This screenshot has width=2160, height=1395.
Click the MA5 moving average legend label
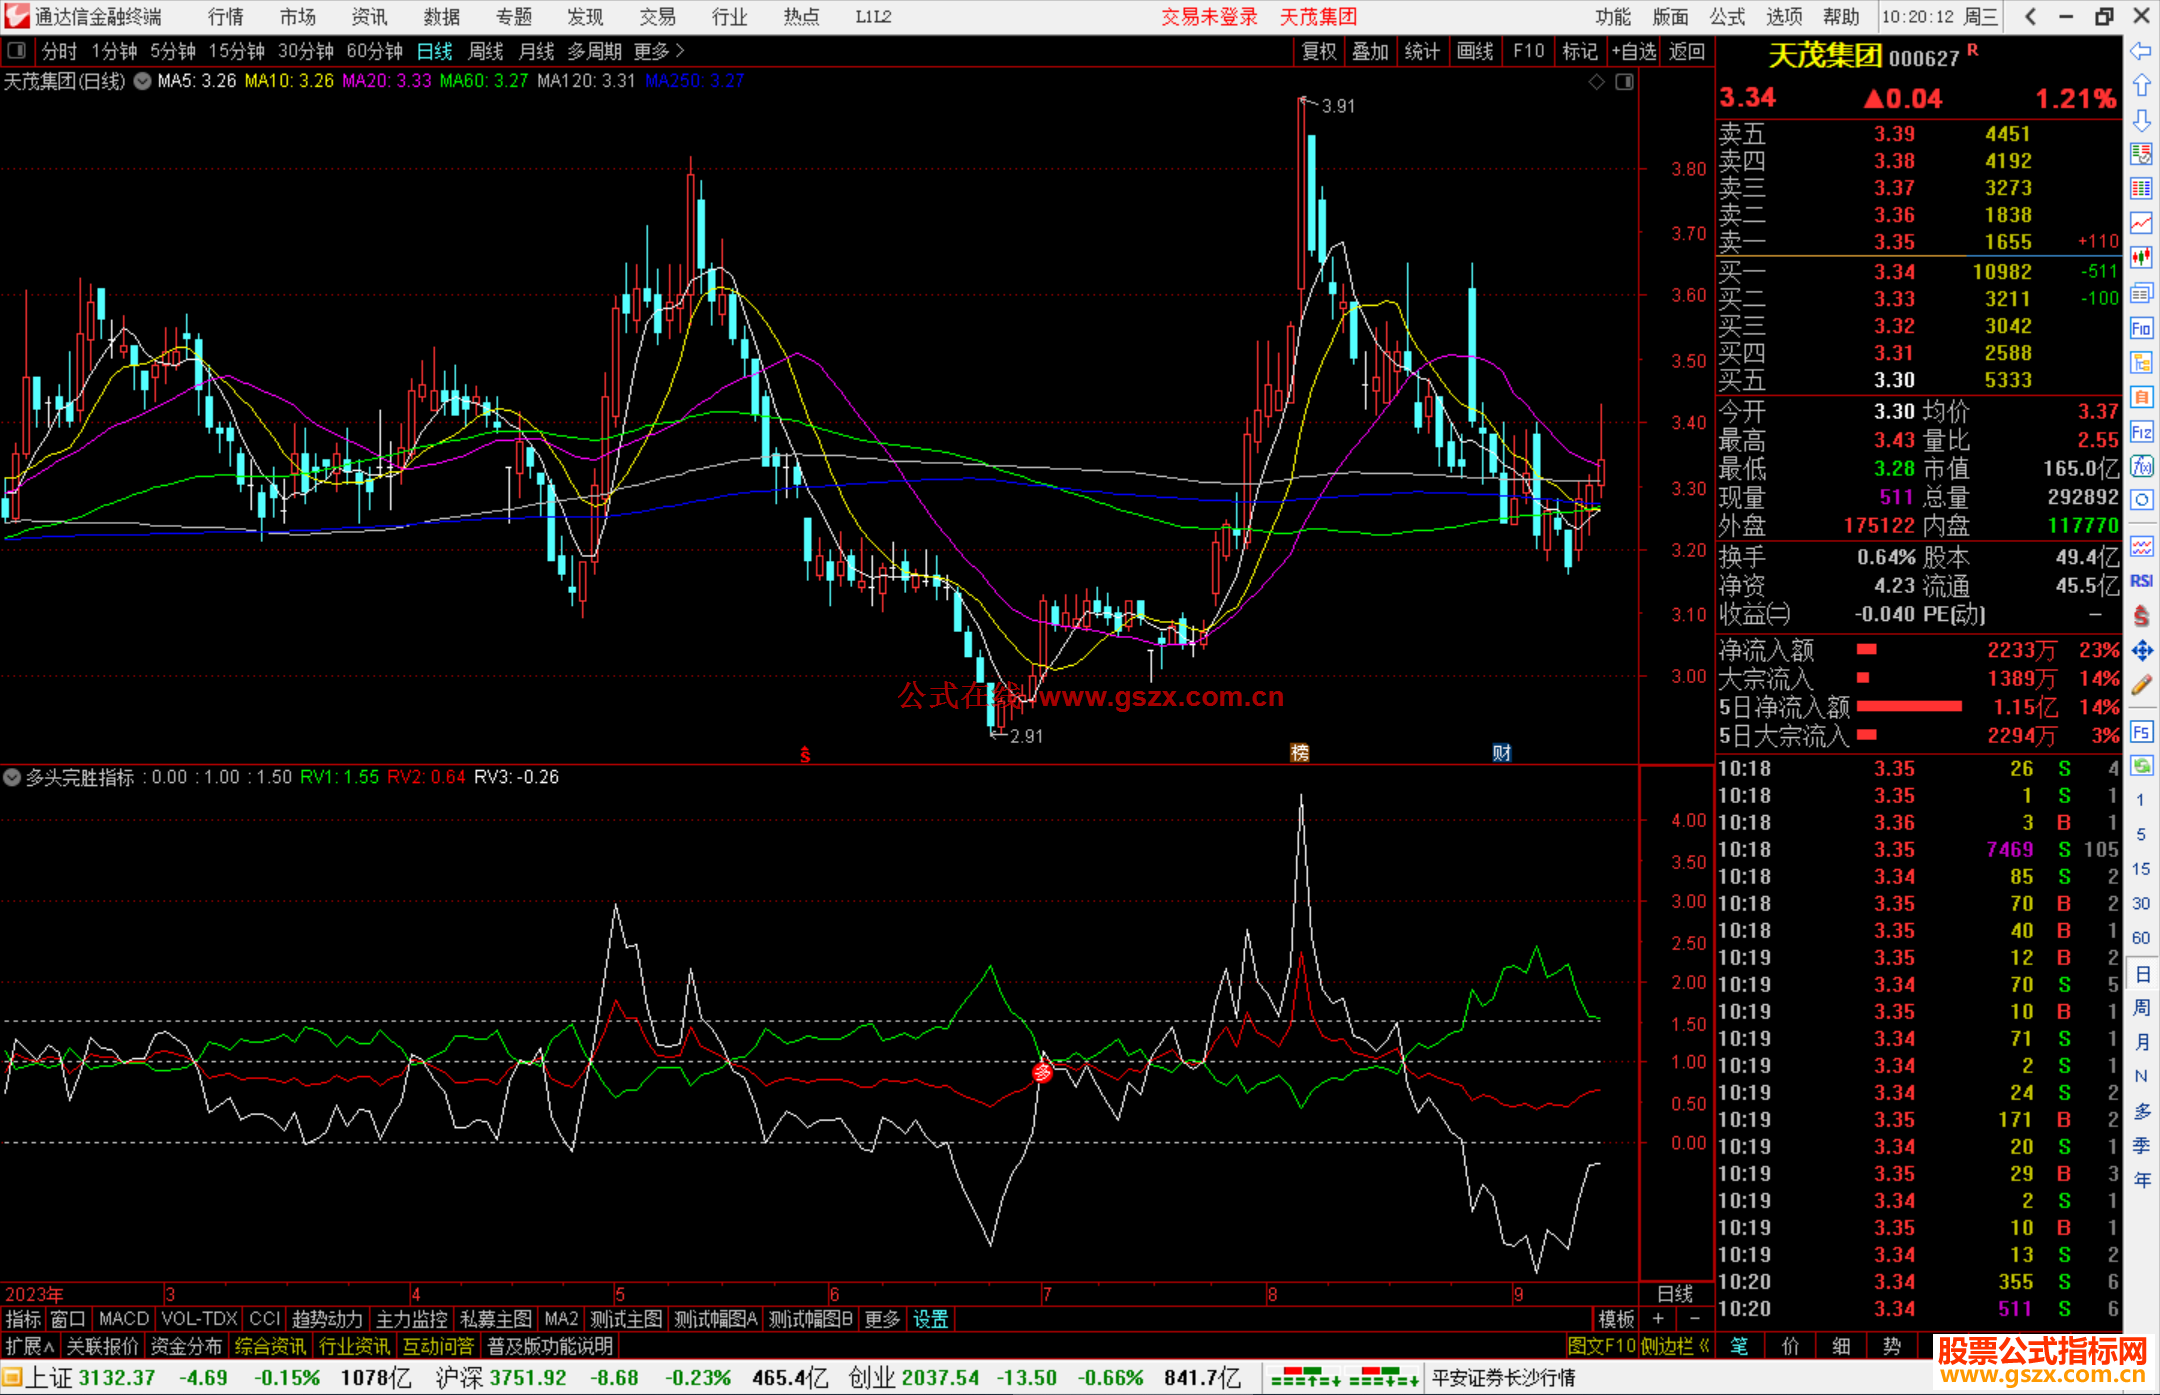(196, 81)
